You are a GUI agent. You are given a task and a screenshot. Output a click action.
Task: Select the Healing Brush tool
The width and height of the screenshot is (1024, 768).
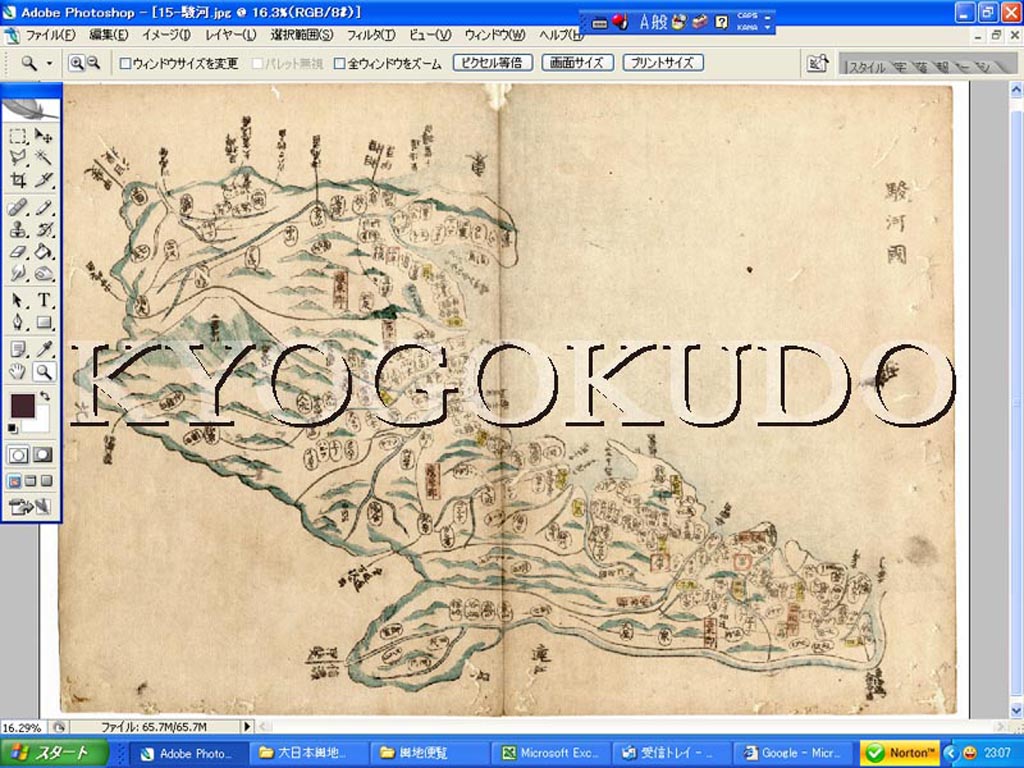18,208
